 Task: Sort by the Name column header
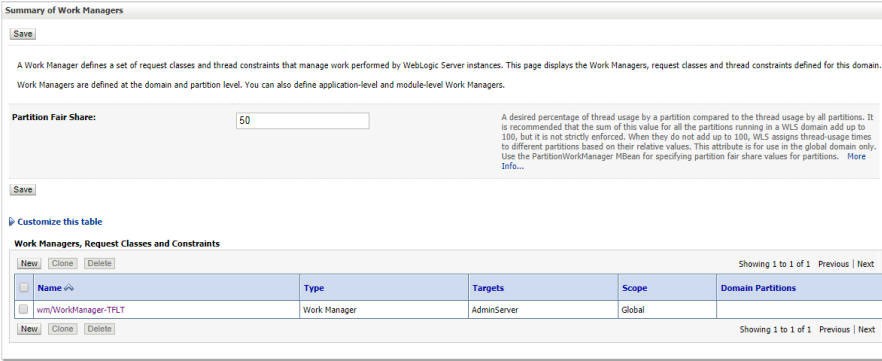50,288
